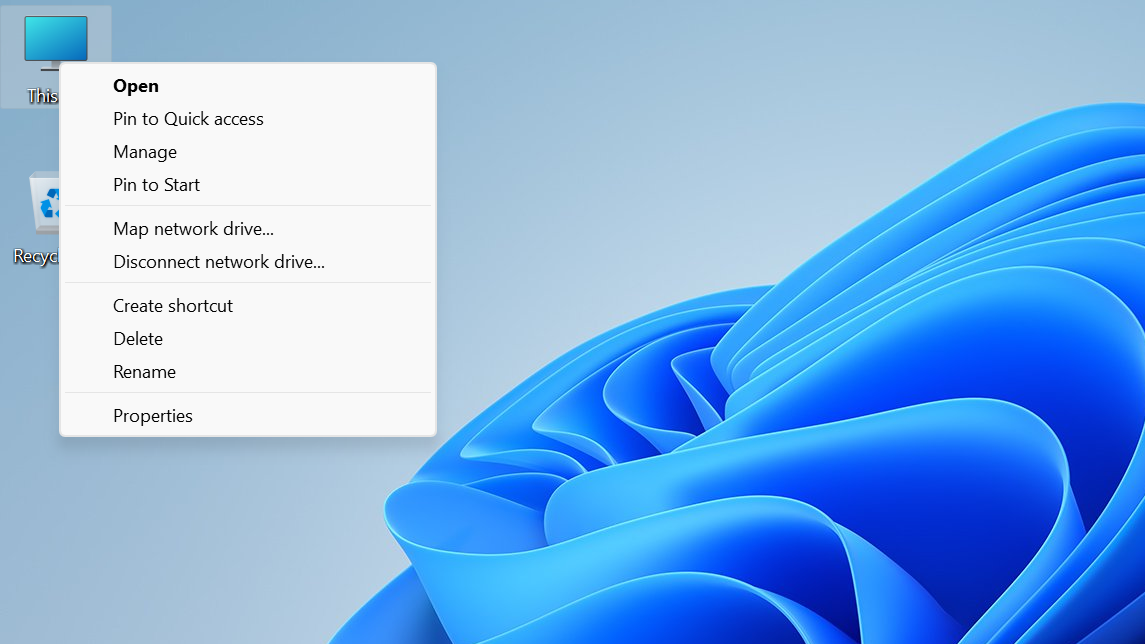Screen dimensions: 1145x644
Task: Select Disconnect network drive... entry
Action: pos(219,262)
